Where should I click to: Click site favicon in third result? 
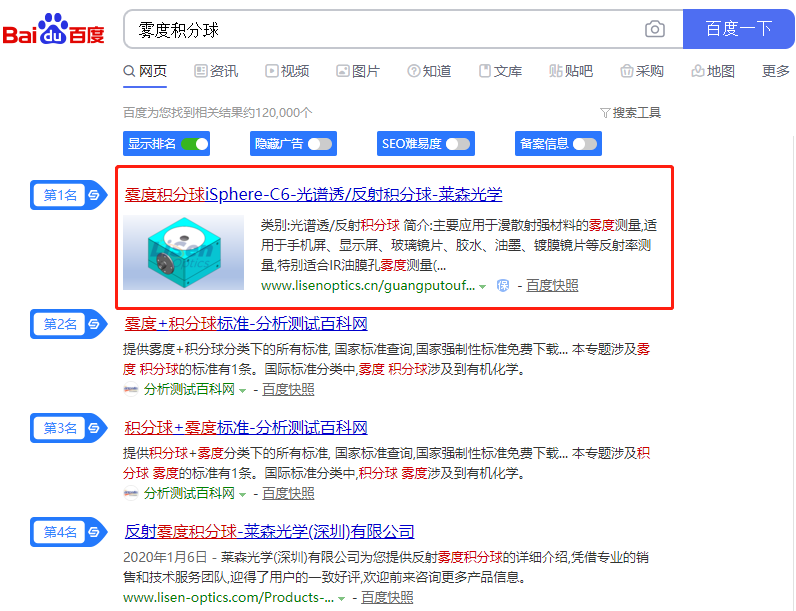[x=131, y=493]
